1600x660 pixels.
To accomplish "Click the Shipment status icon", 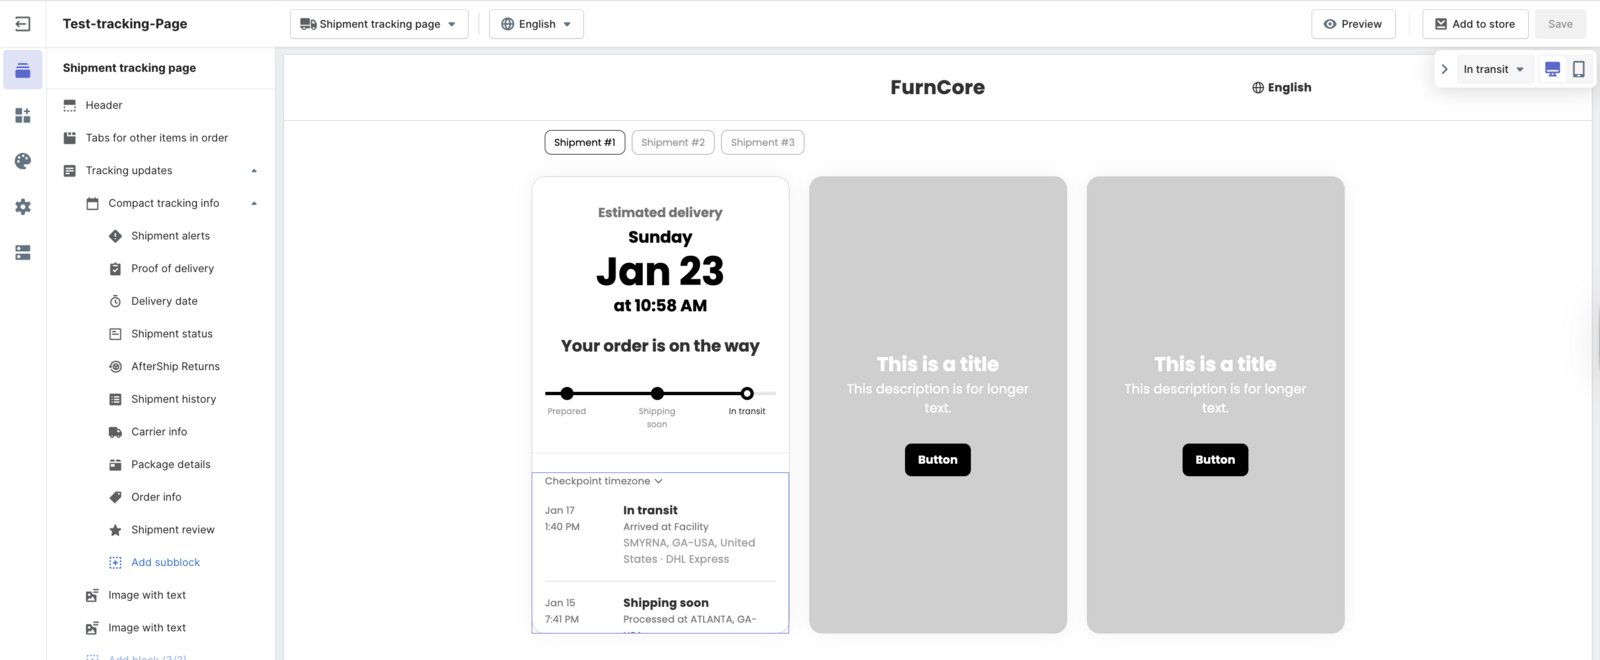I will click(x=115, y=334).
